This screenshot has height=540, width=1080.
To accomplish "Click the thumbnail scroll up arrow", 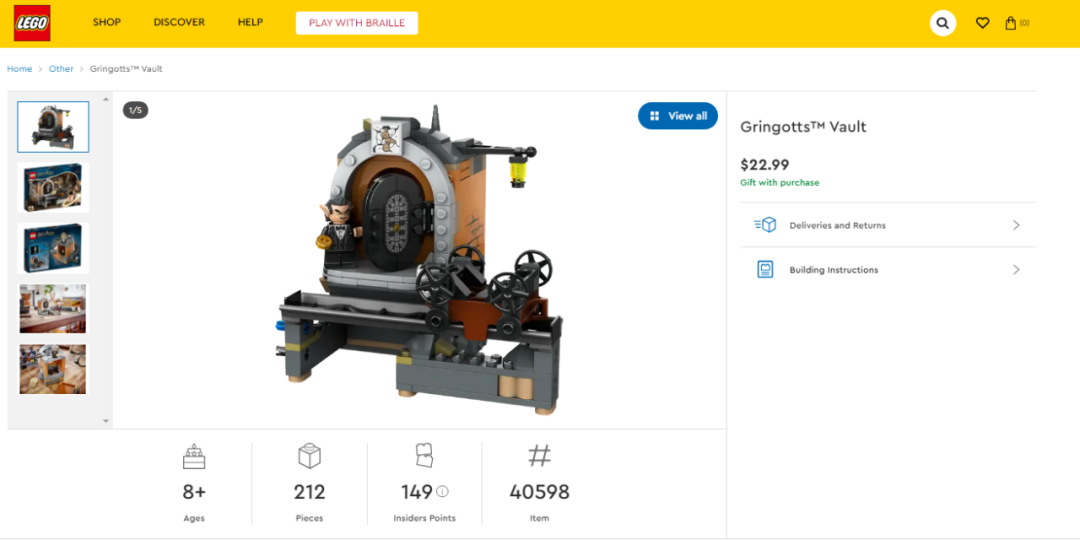I will [106, 99].
